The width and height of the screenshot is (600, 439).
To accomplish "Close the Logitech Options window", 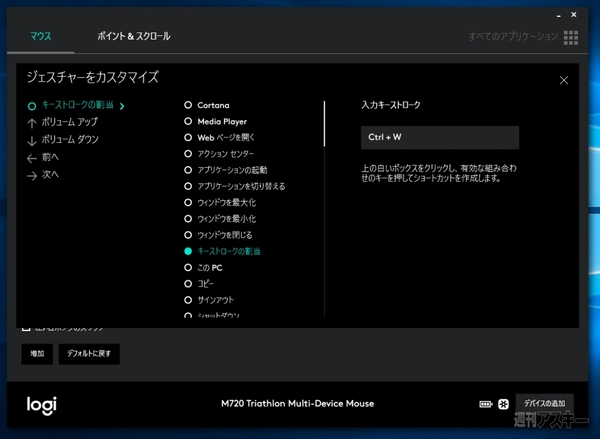I will click(x=574, y=15).
